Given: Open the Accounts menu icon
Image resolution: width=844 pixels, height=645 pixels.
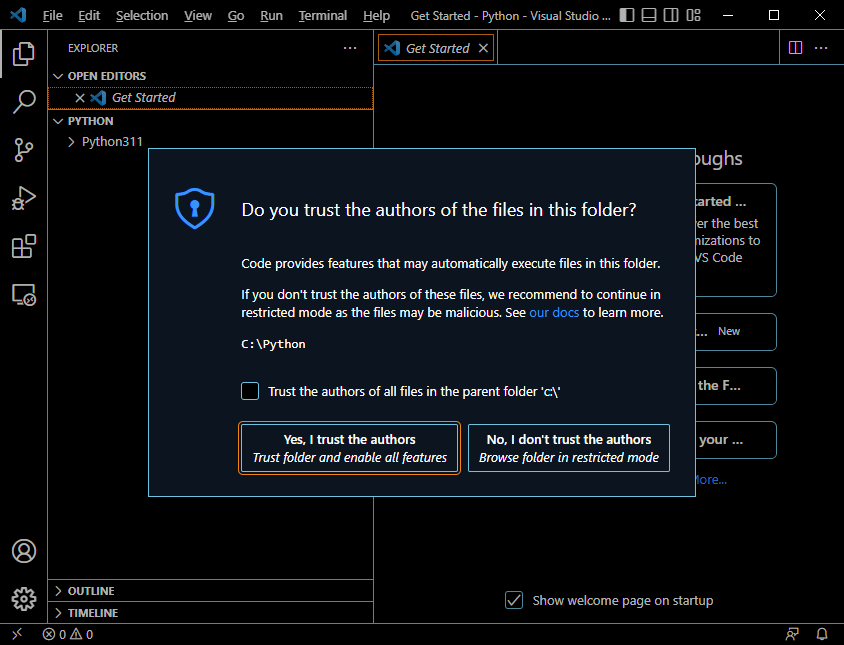Looking at the screenshot, I should [24, 551].
